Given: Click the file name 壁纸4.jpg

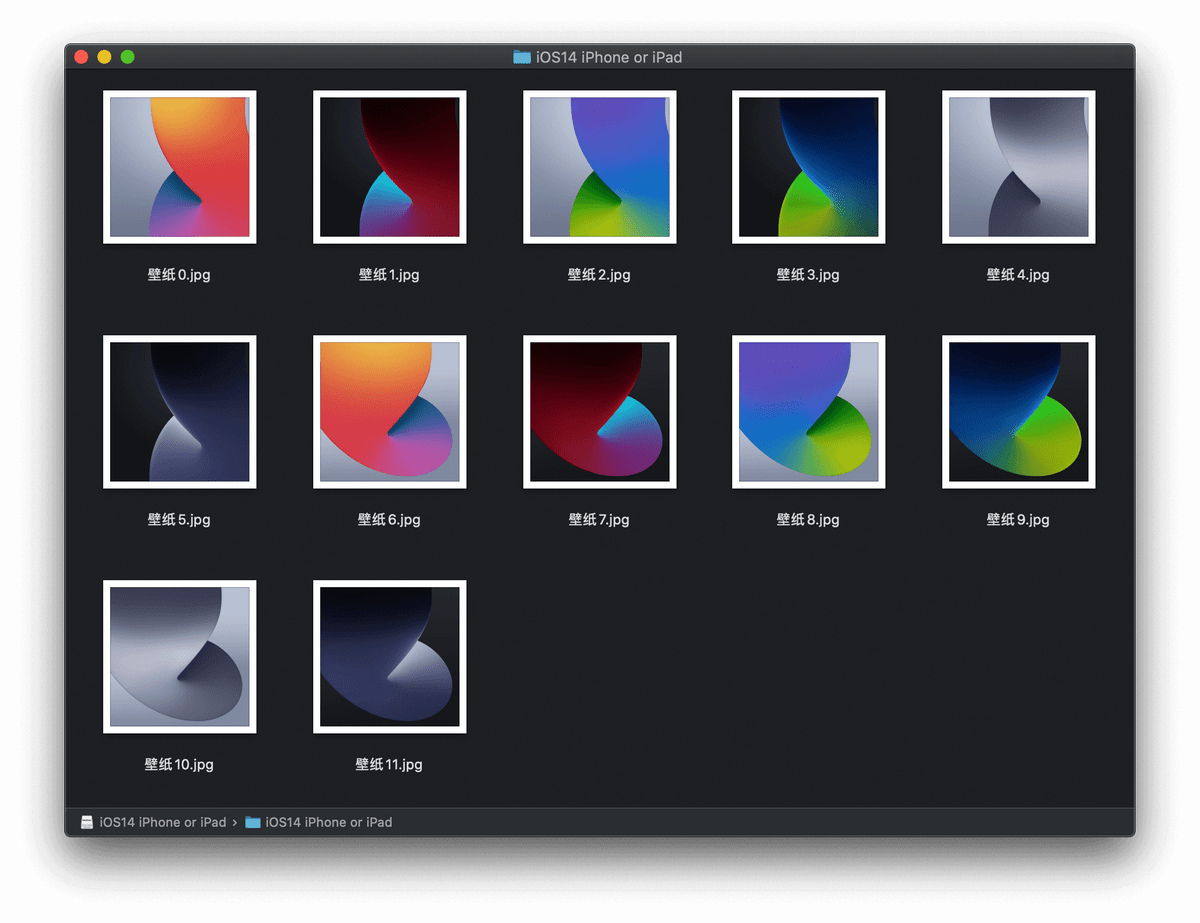Looking at the screenshot, I should [1018, 275].
